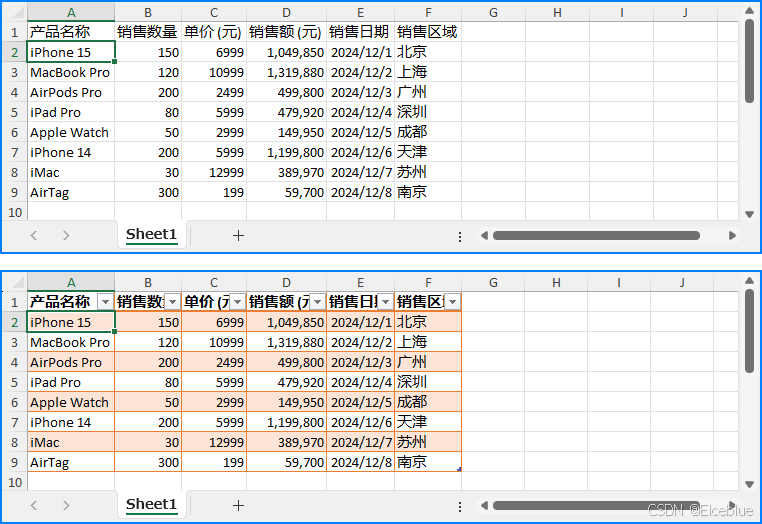Image resolution: width=762 pixels, height=524 pixels.
Task: Select column J header in lower workbook
Action: [x=682, y=282]
